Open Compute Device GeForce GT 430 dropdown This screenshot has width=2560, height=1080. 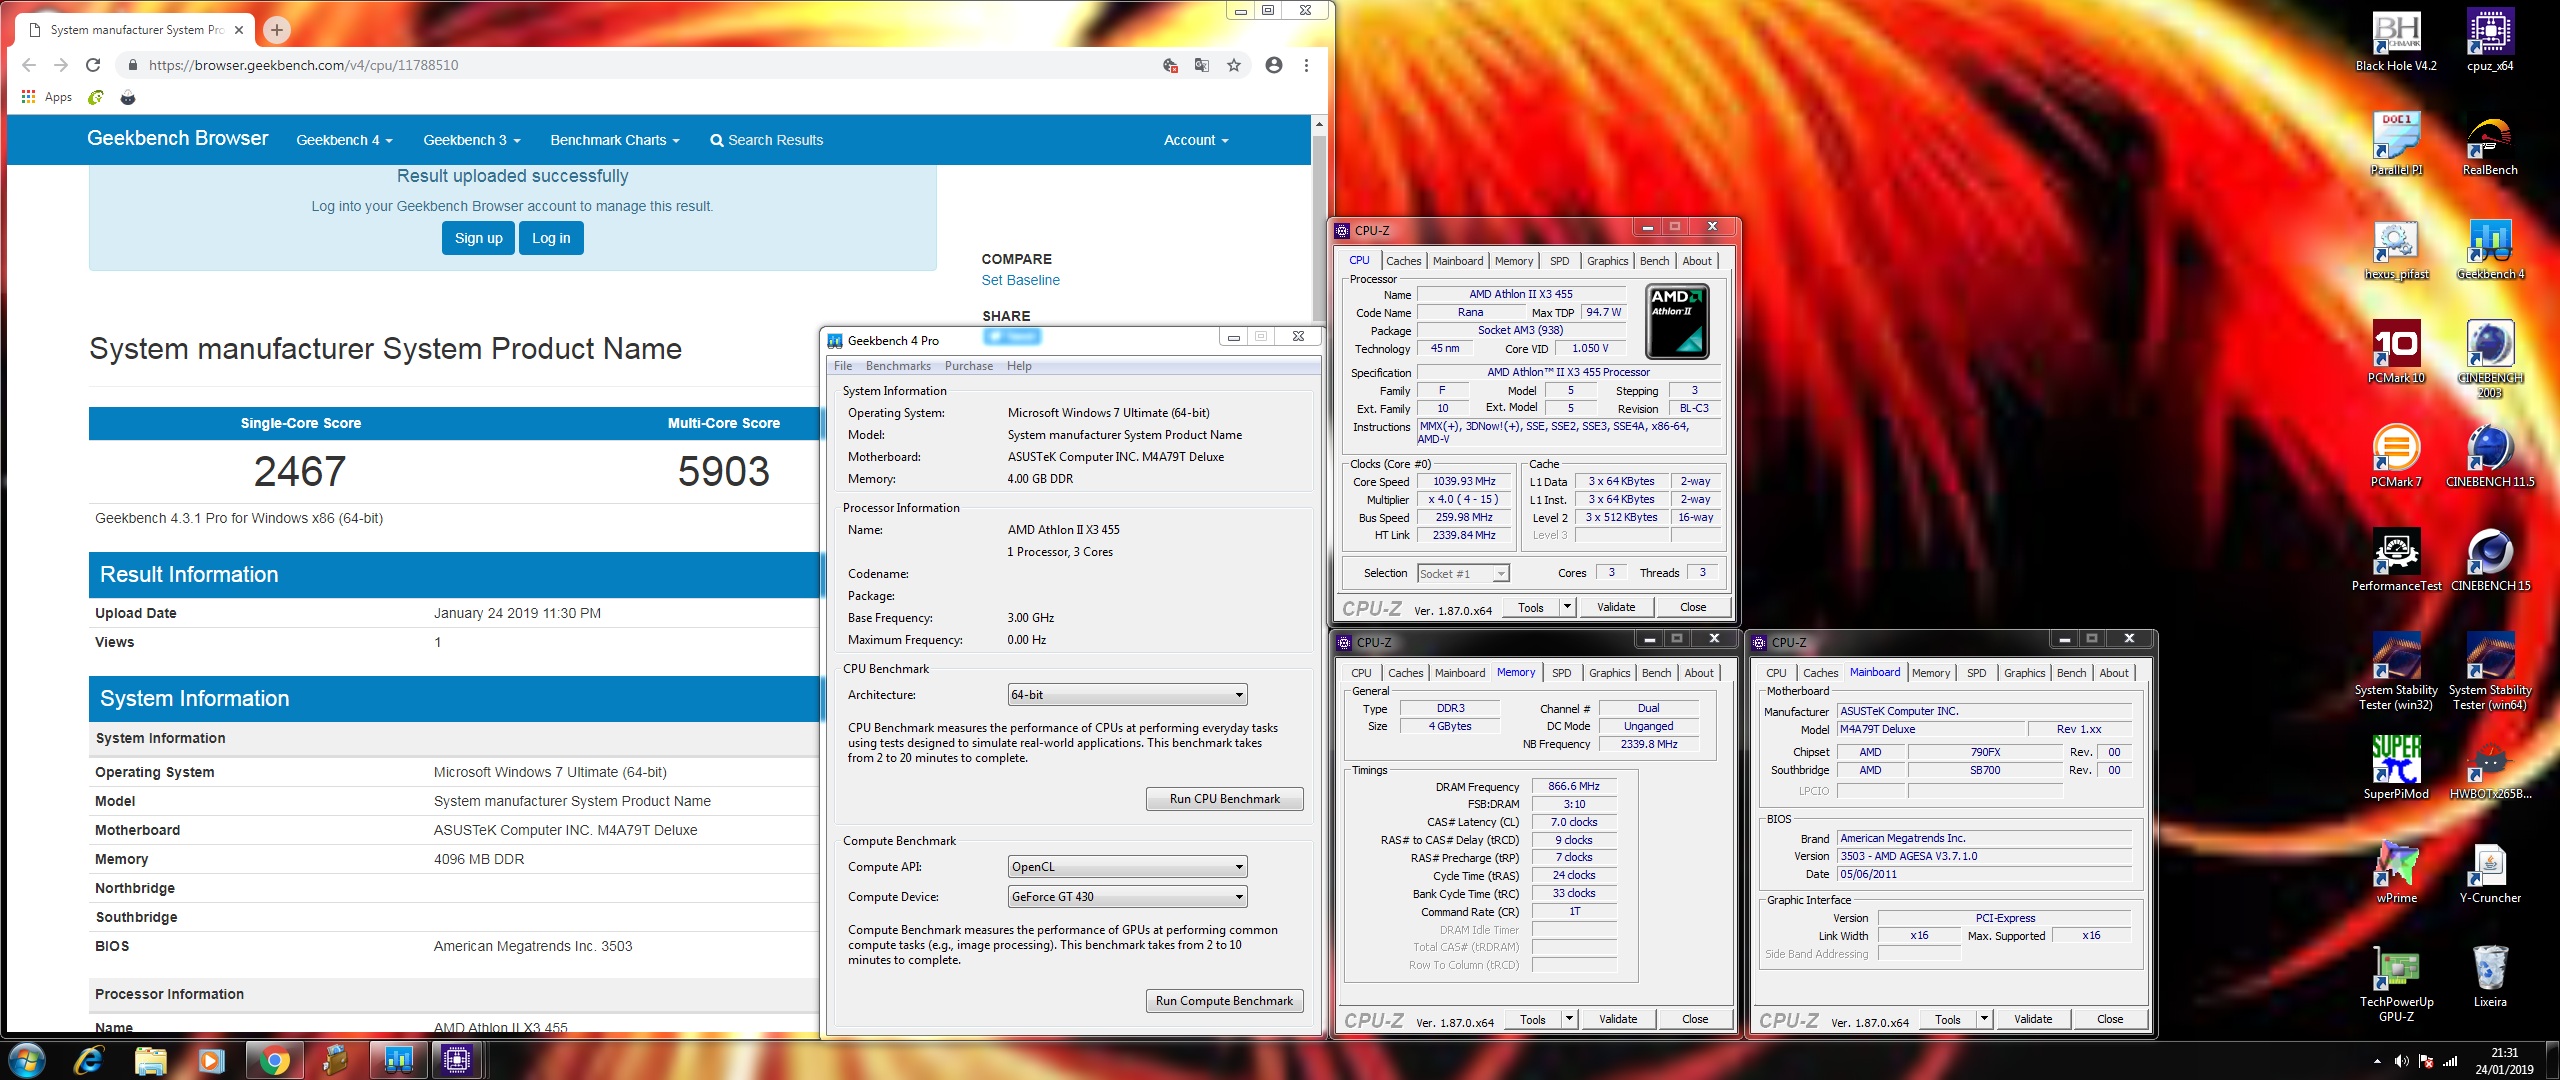[1127, 897]
